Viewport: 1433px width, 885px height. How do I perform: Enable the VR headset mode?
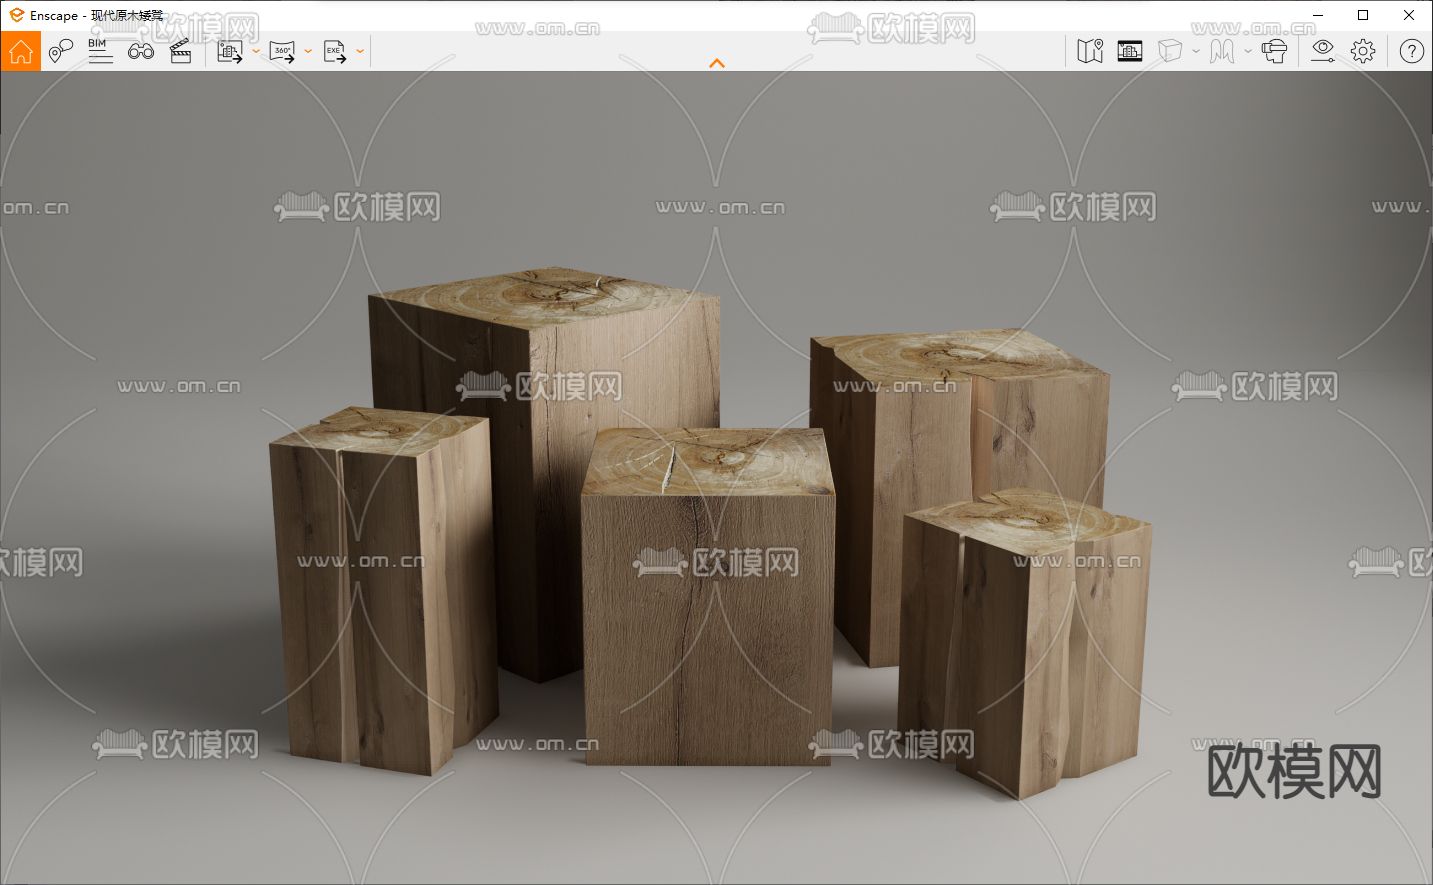coord(1274,51)
